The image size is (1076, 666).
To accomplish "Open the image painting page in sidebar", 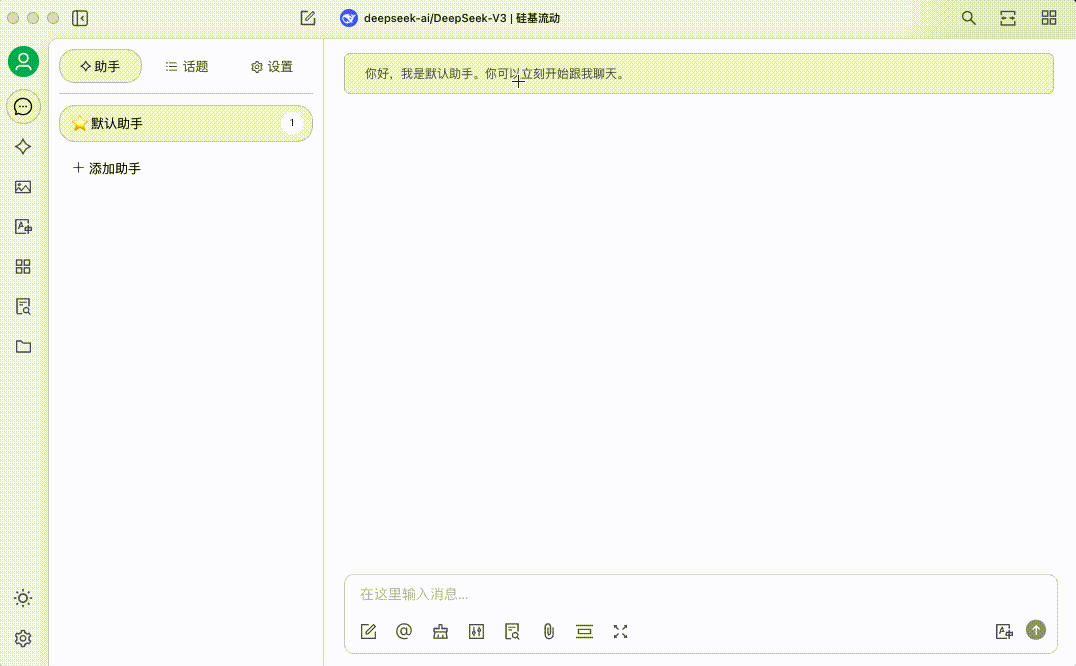I will 23,187.
